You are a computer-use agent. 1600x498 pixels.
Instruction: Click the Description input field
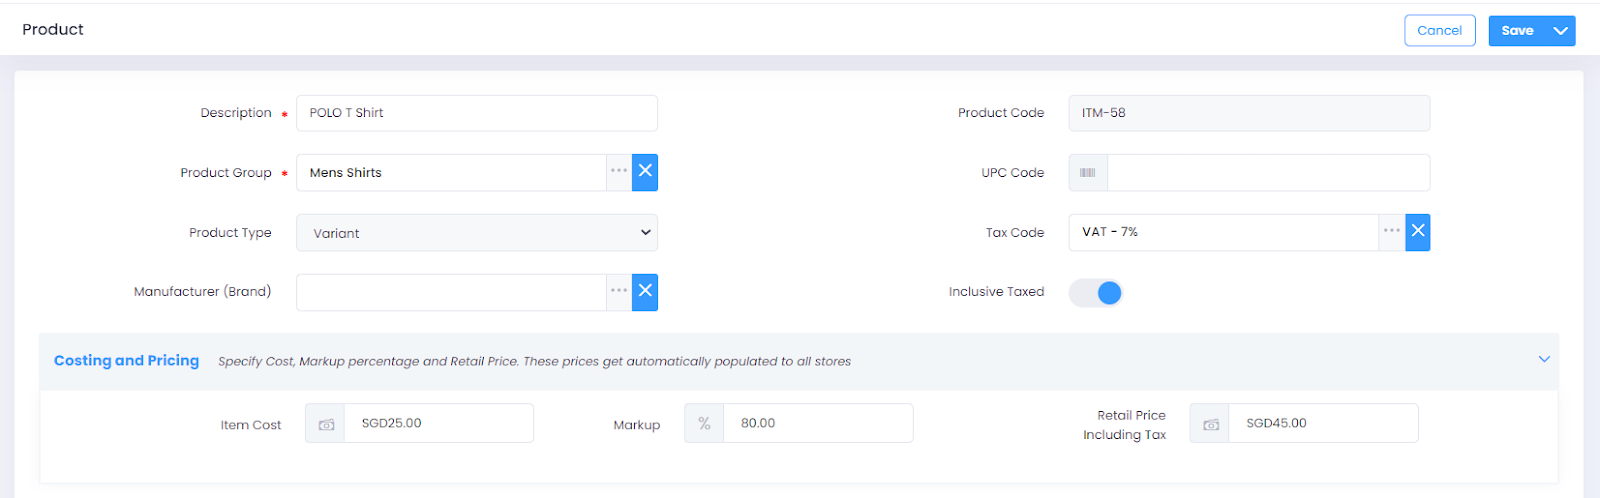477,113
